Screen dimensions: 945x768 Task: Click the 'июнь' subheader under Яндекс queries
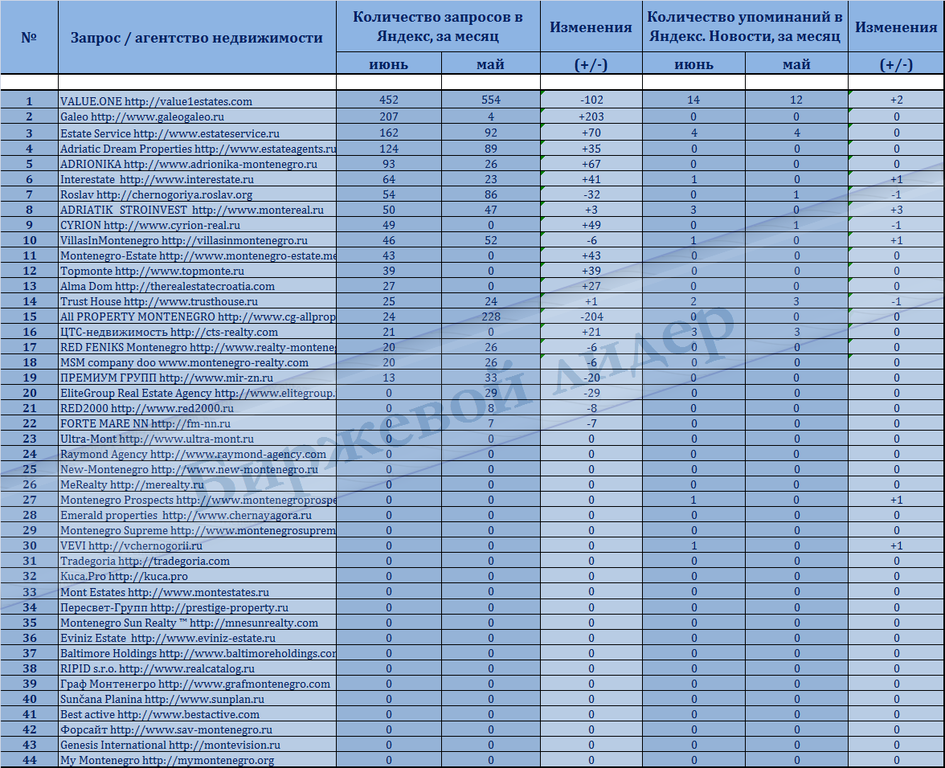(389, 64)
